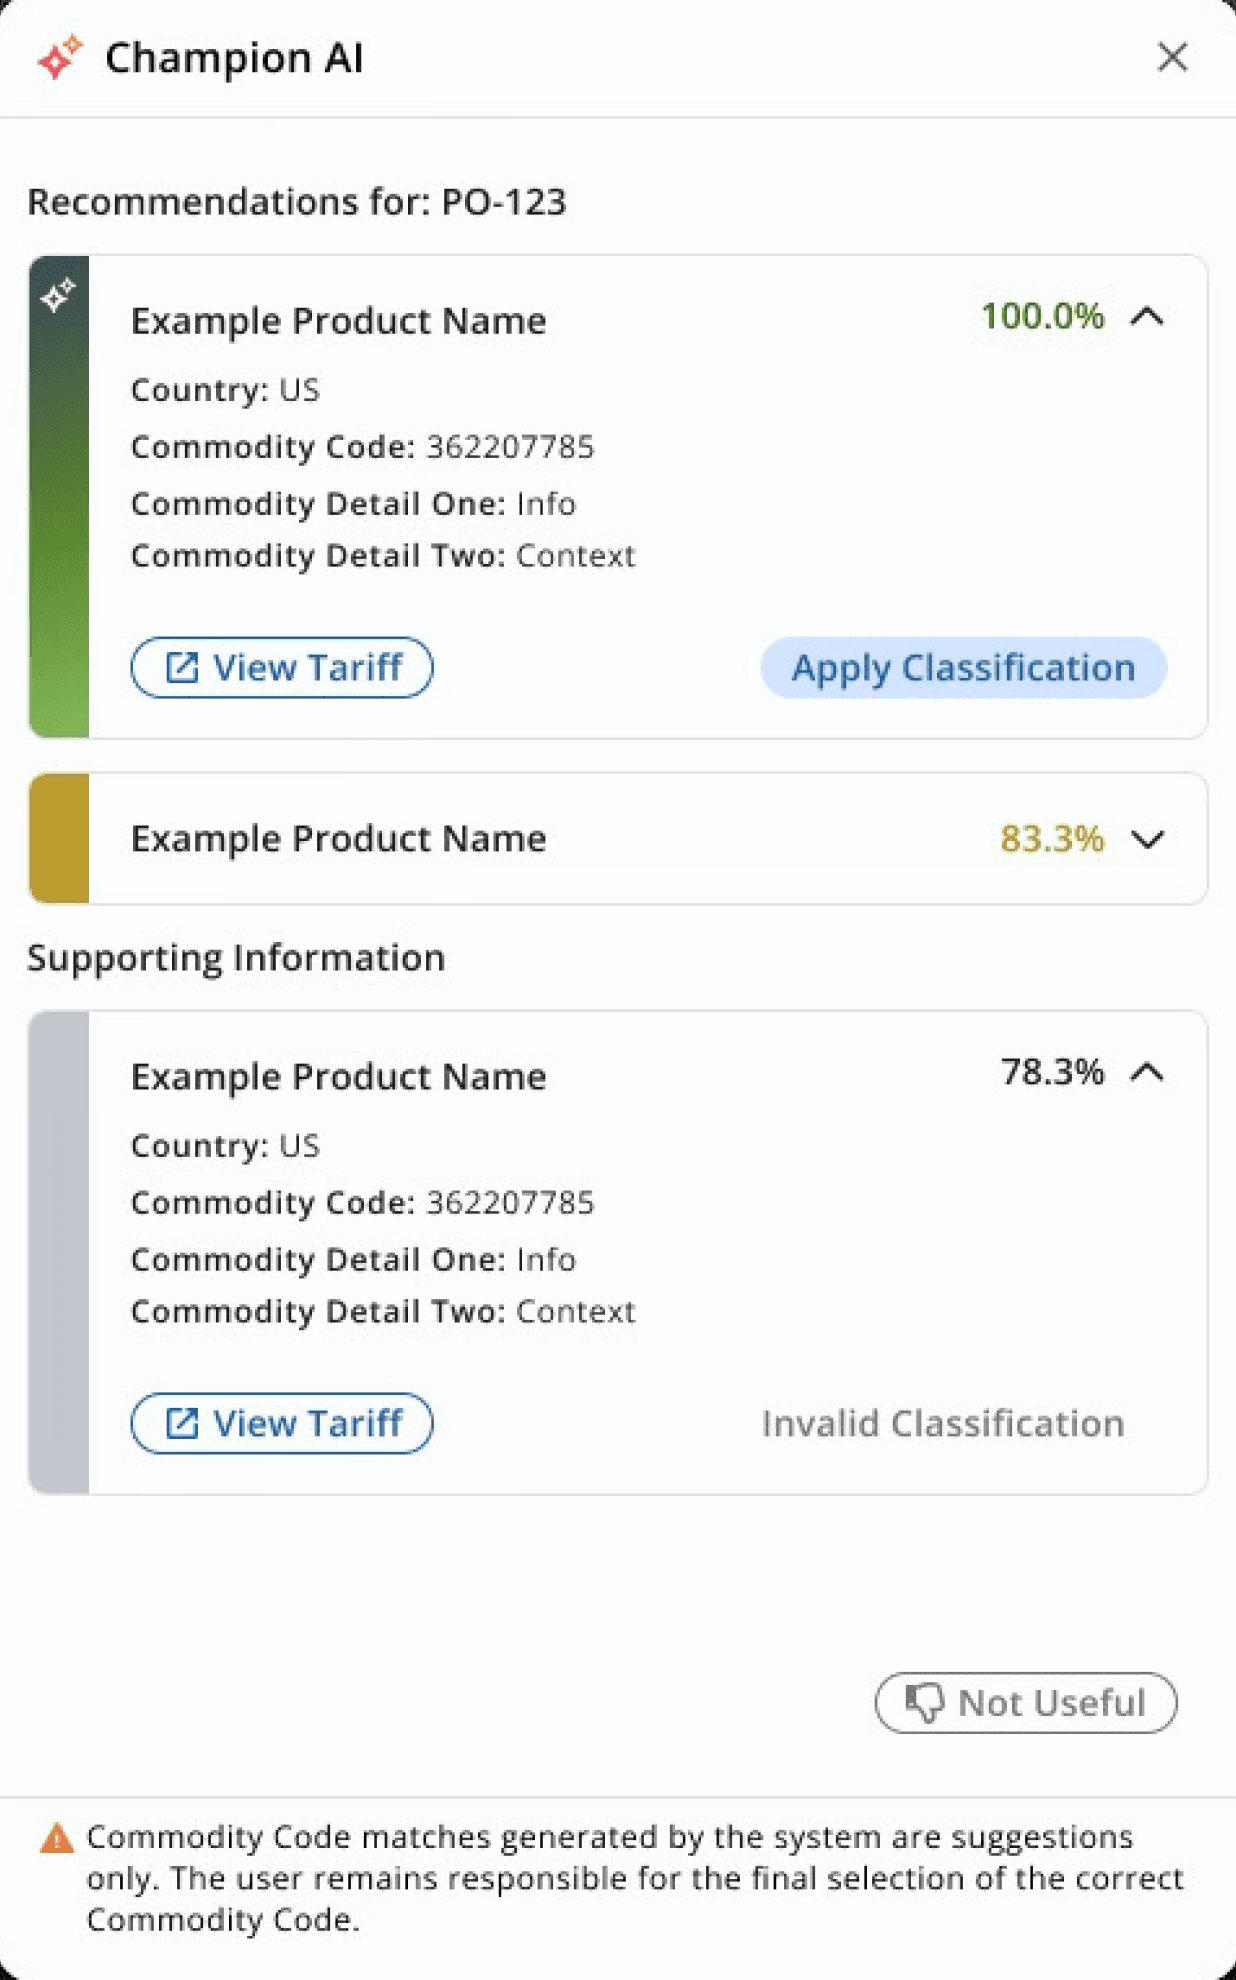
Task: Click the external-link icon in the first View Tariff button
Action: tap(182, 667)
